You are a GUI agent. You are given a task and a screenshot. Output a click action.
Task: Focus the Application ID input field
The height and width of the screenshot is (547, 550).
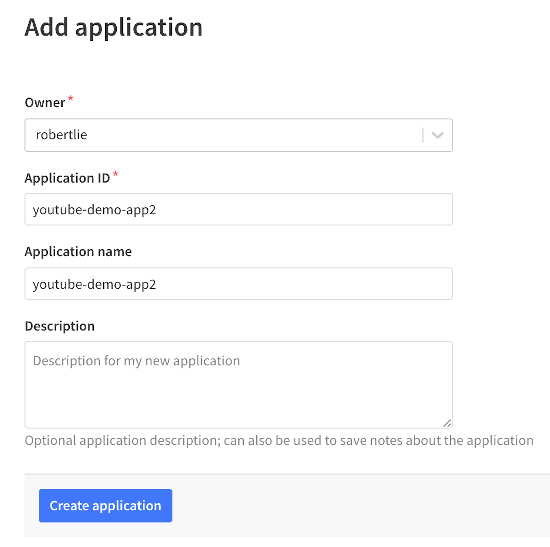(239, 209)
